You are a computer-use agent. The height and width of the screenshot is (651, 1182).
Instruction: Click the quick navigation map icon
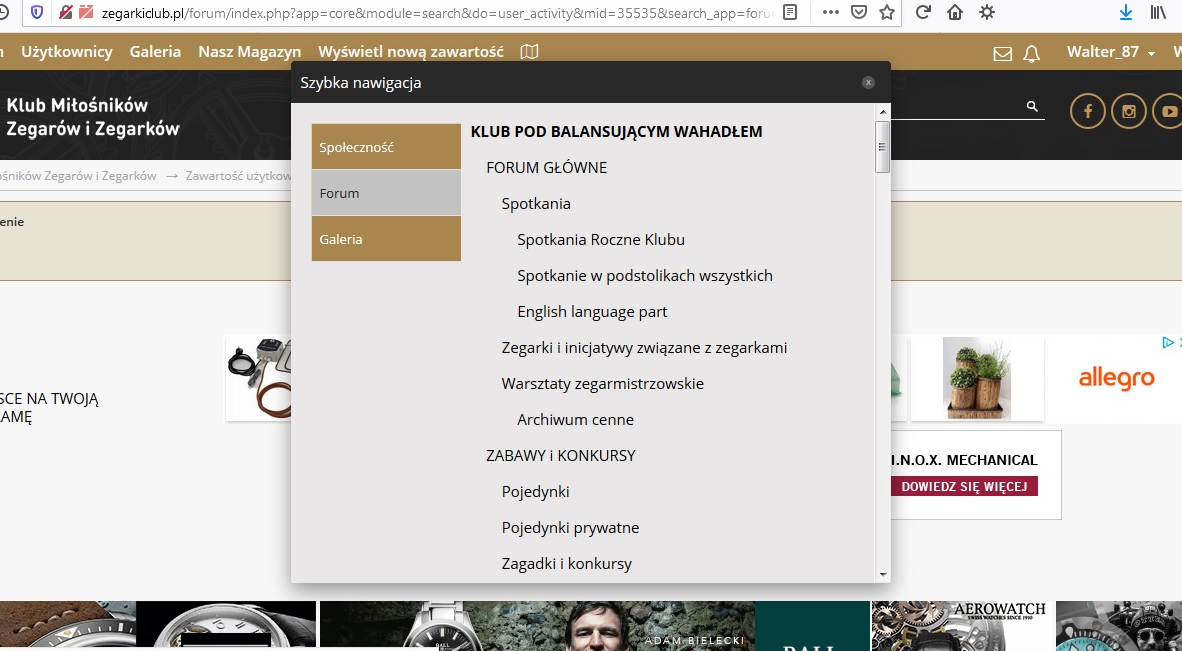(x=529, y=52)
